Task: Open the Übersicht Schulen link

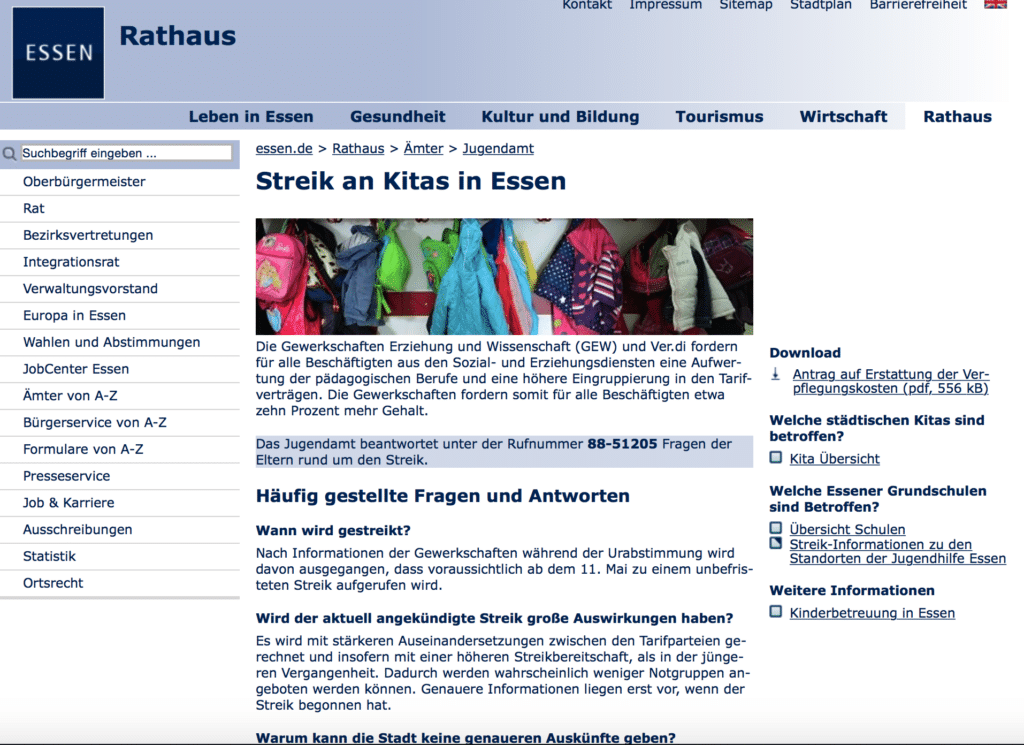Action: click(x=847, y=530)
